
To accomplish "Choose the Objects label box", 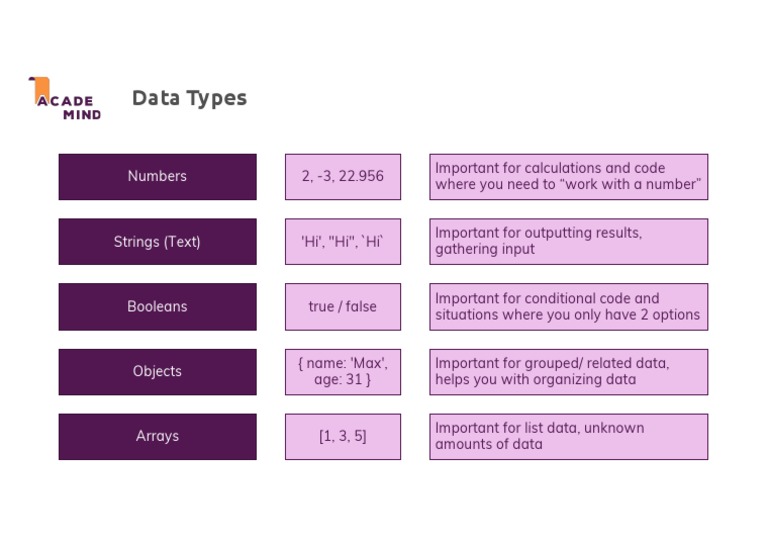I will 157,371.
